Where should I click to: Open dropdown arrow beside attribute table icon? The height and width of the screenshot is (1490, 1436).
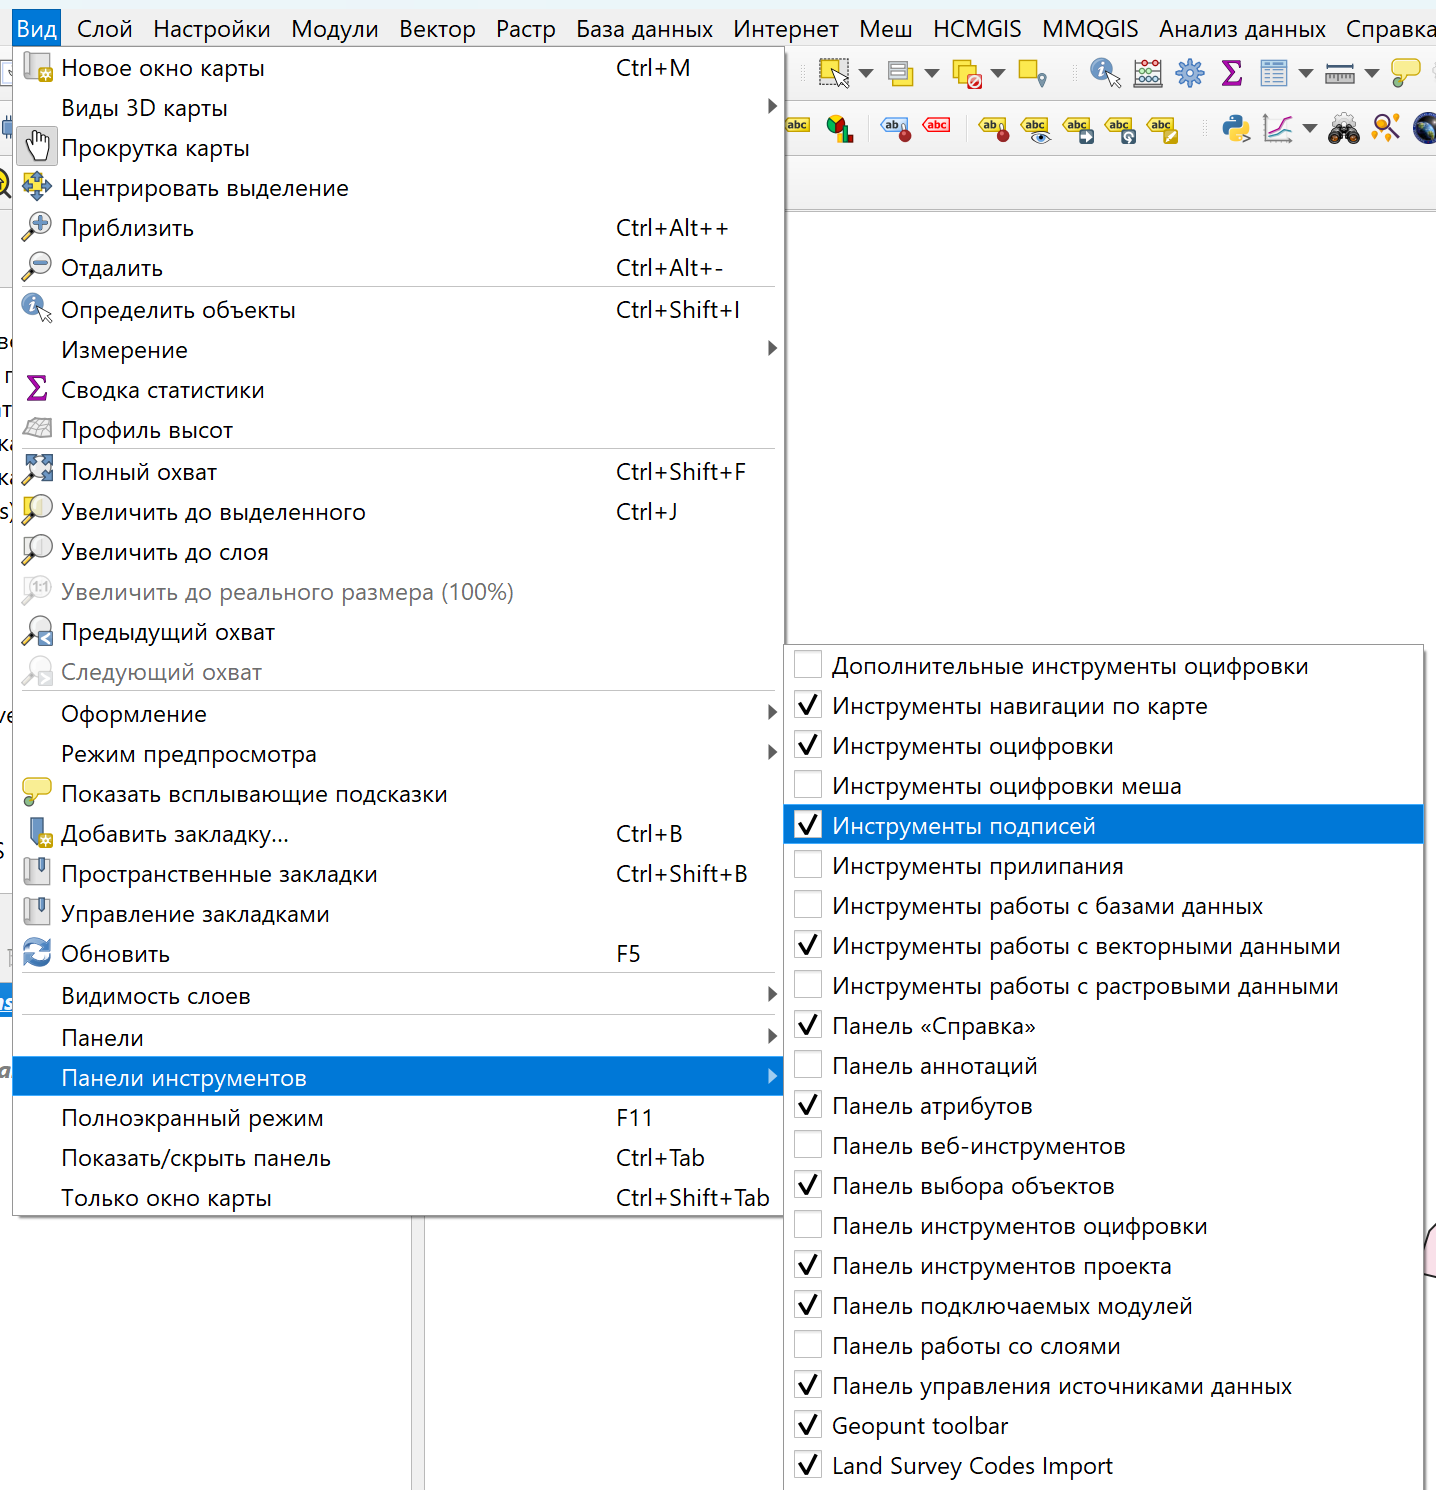[1306, 73]
